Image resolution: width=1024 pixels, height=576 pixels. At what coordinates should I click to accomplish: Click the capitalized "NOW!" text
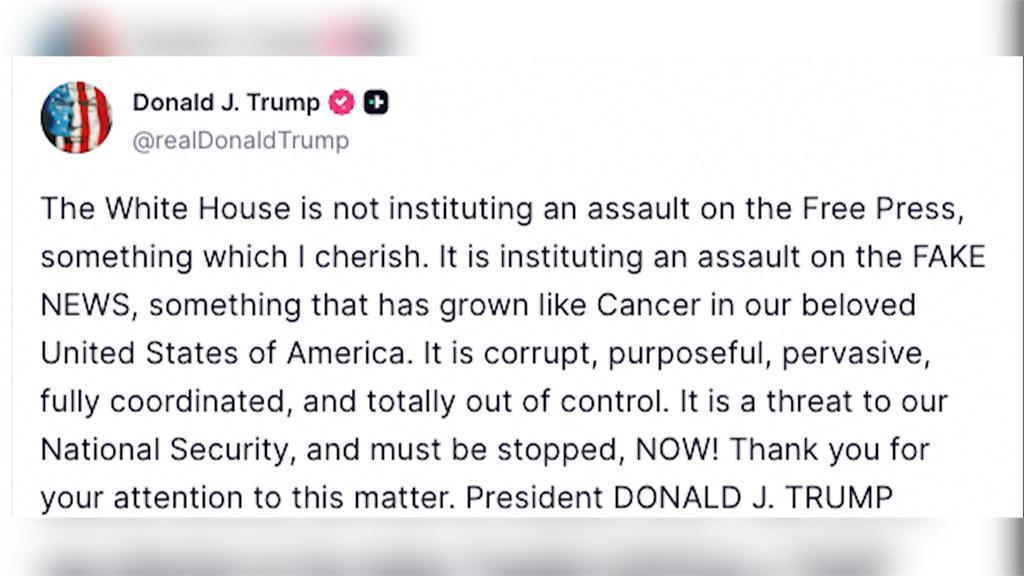677,449
